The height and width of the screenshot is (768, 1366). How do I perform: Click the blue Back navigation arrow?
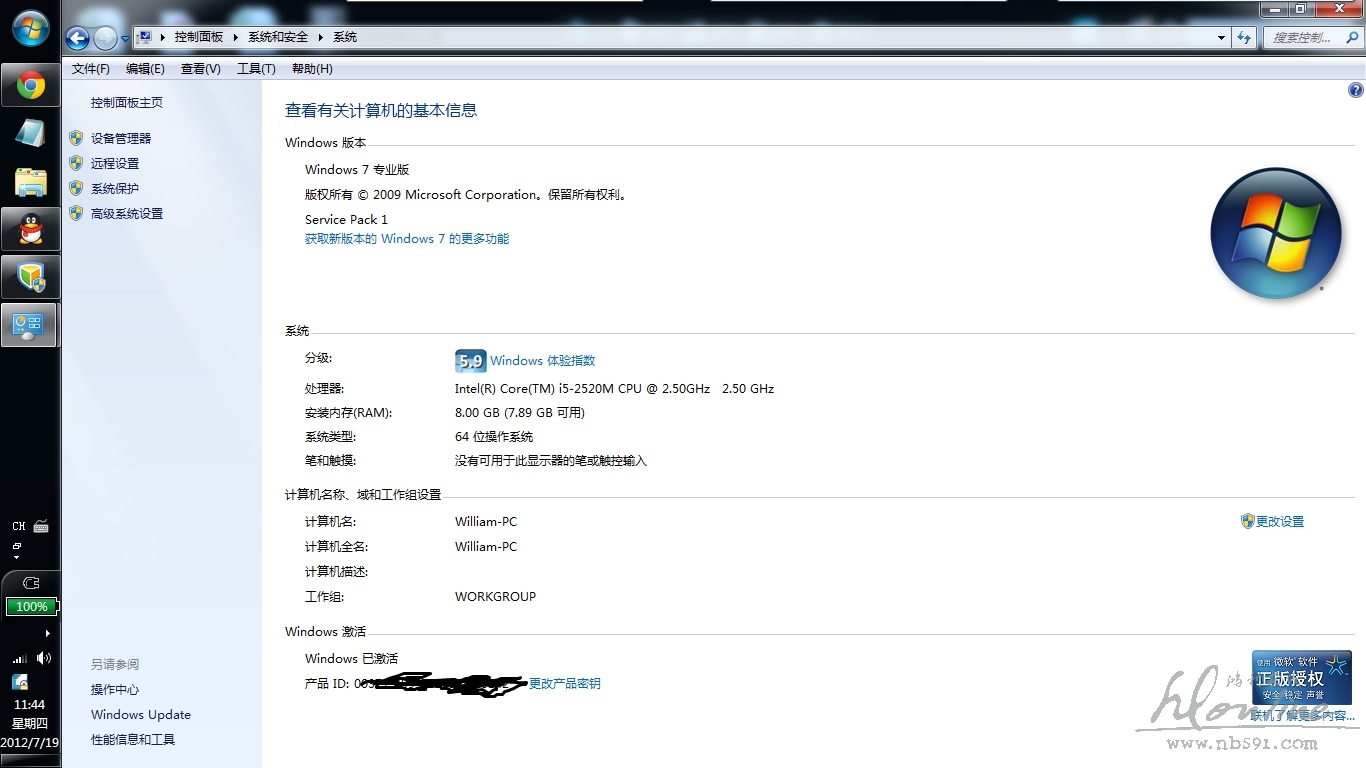(x=78, y=38)
